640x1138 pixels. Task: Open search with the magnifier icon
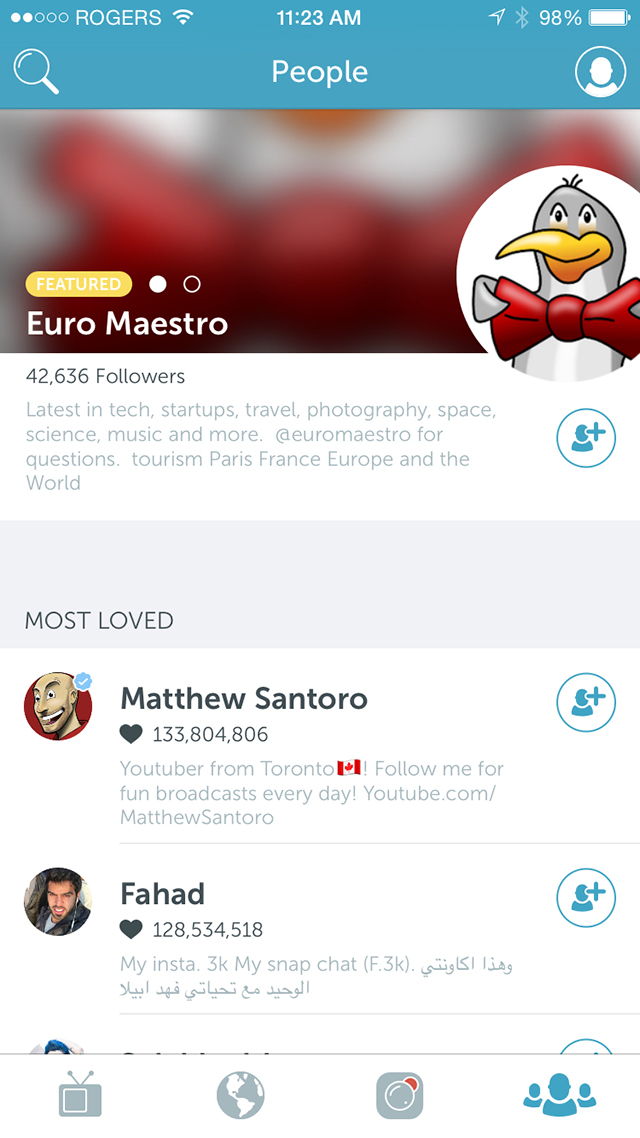coord(35,71)
